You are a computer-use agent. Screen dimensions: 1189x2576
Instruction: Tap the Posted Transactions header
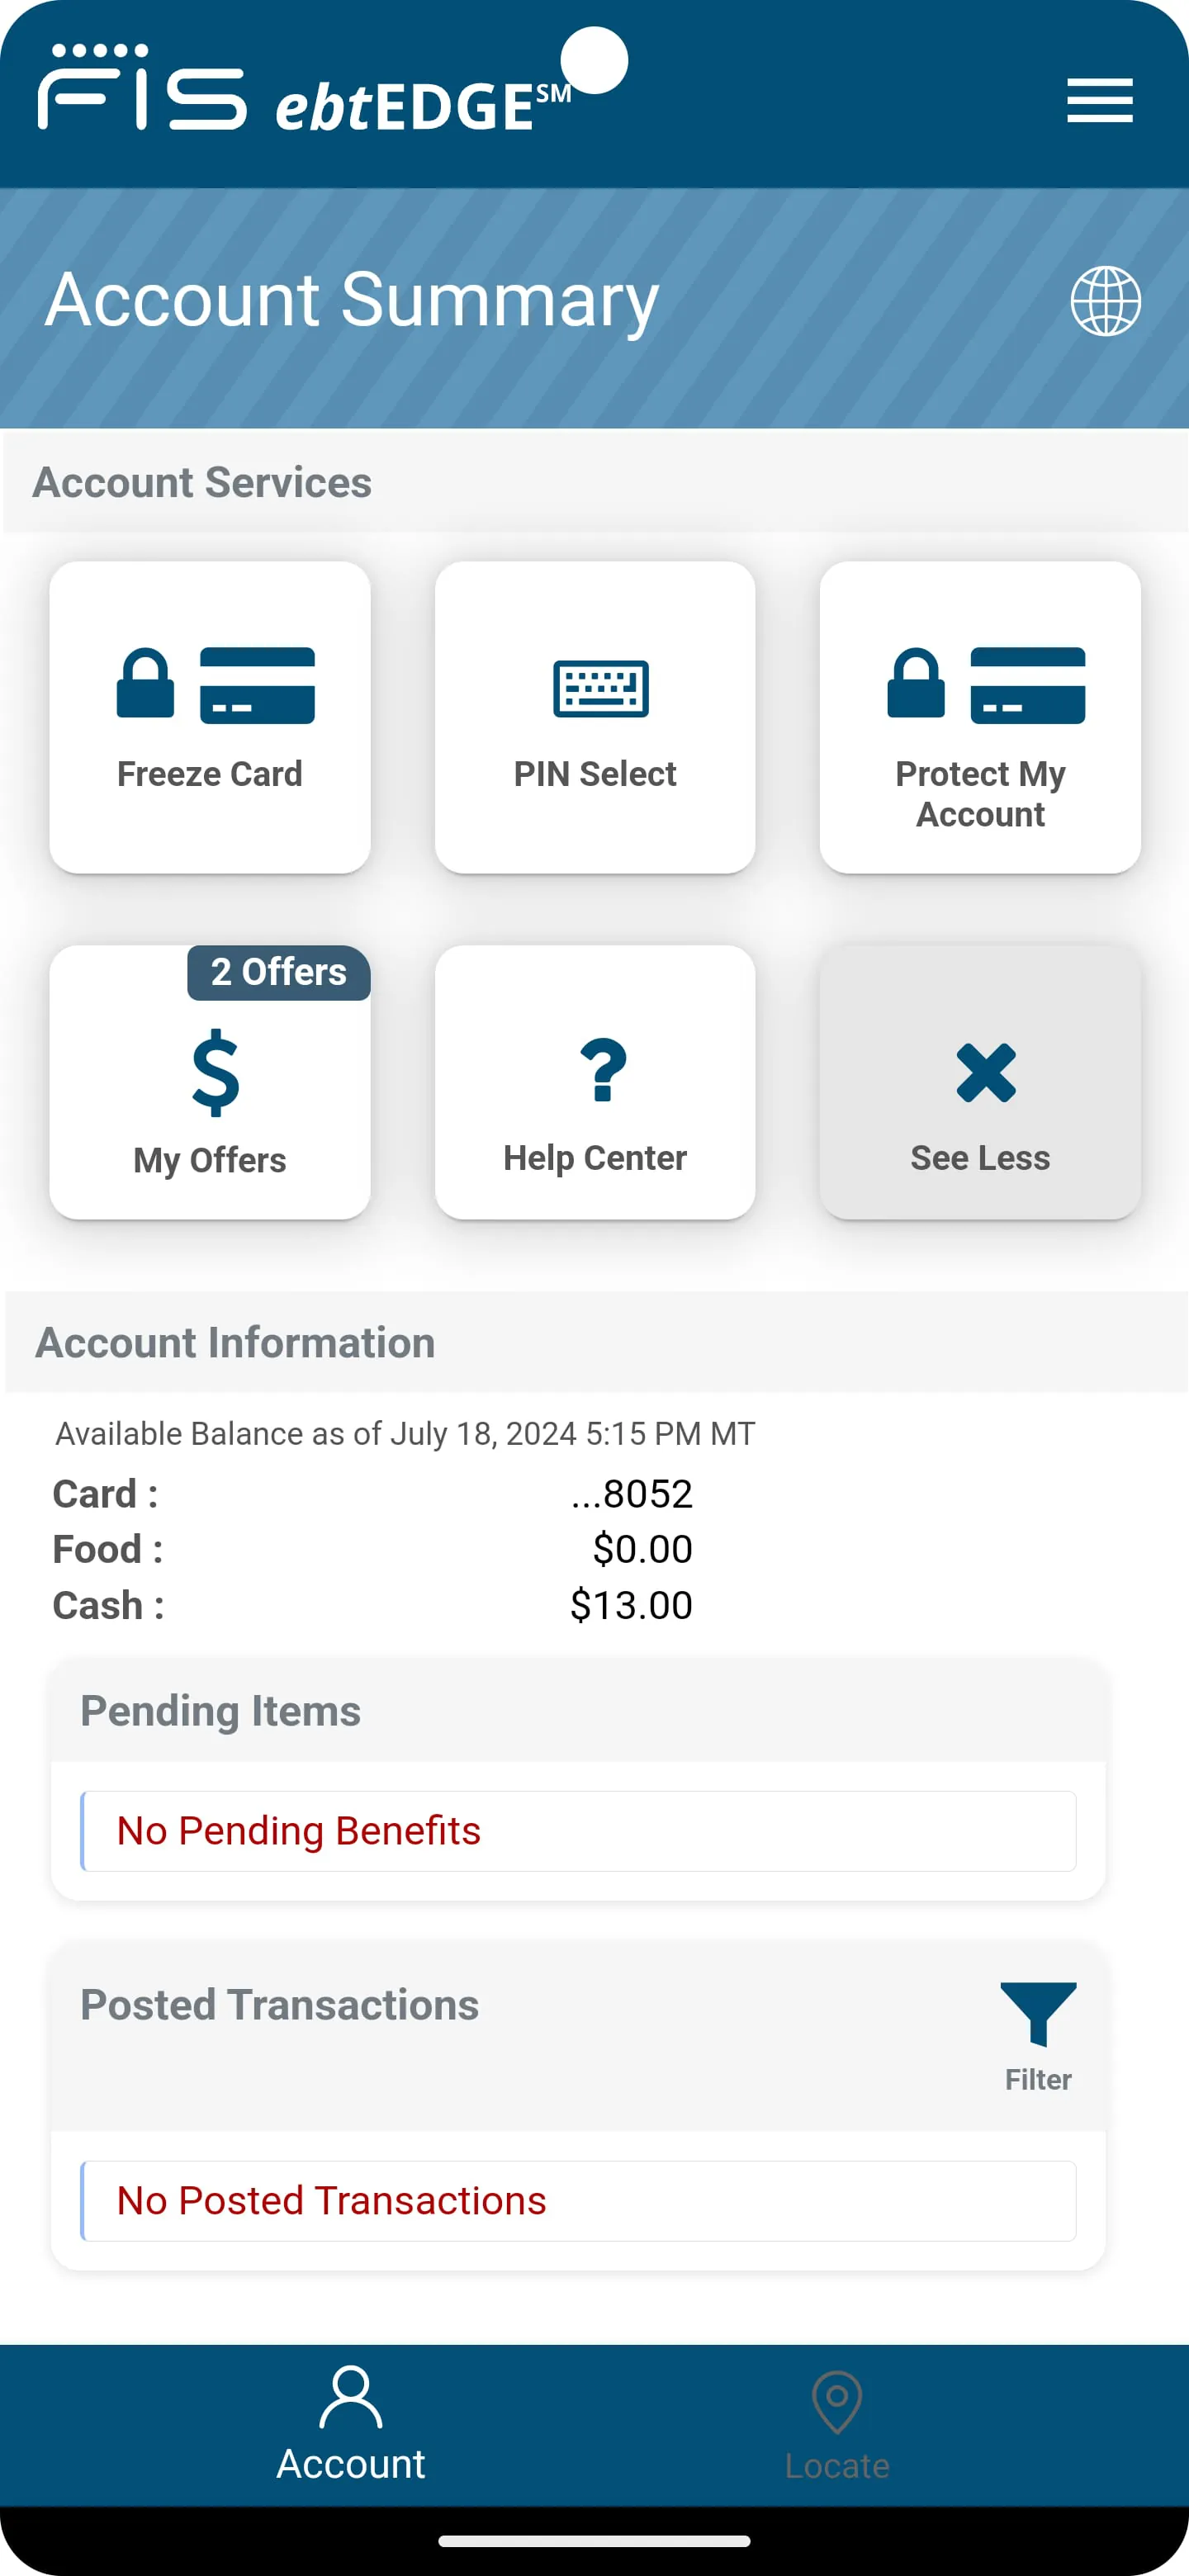click(280, 2005)
